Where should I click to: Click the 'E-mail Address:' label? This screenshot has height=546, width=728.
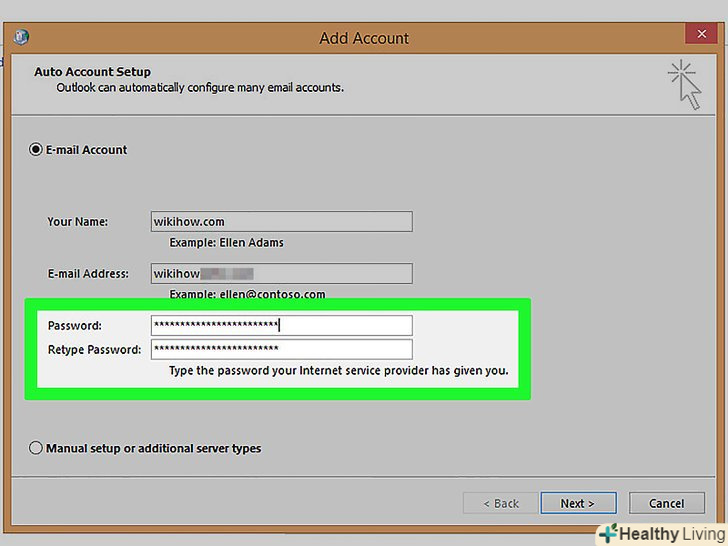88,274
